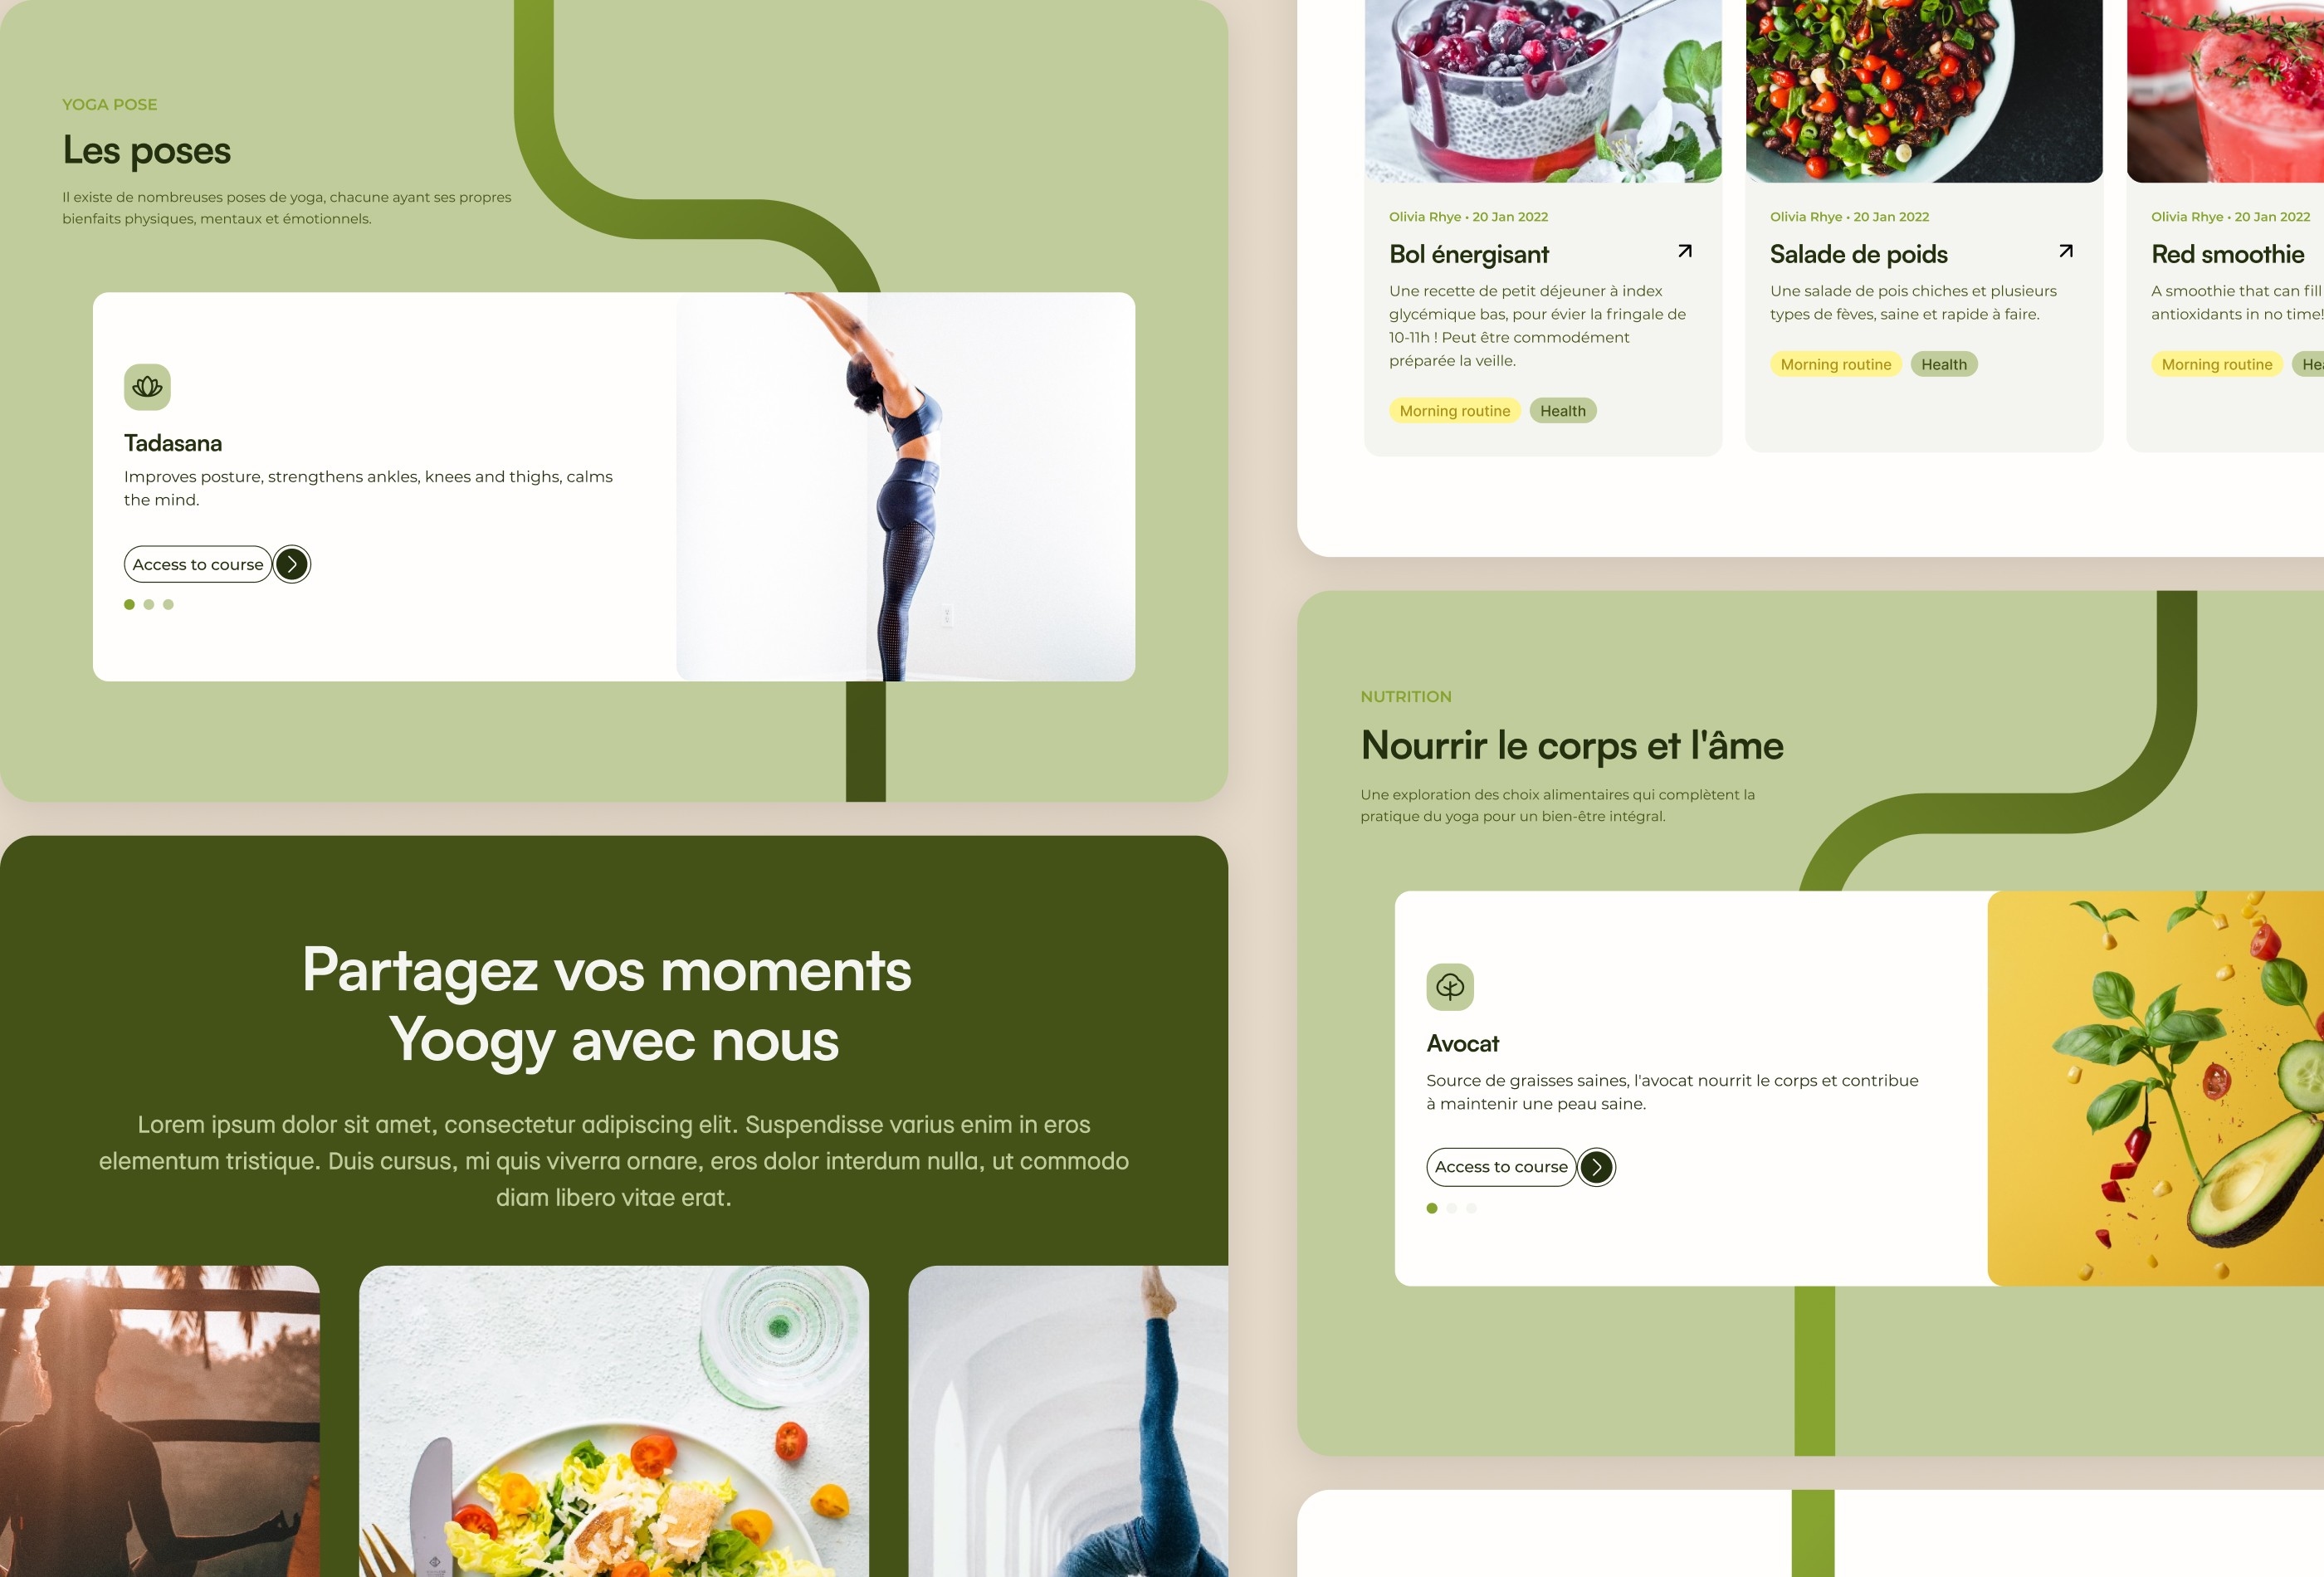Select the Health tag on Salade de poids

tap(1942, 364)
